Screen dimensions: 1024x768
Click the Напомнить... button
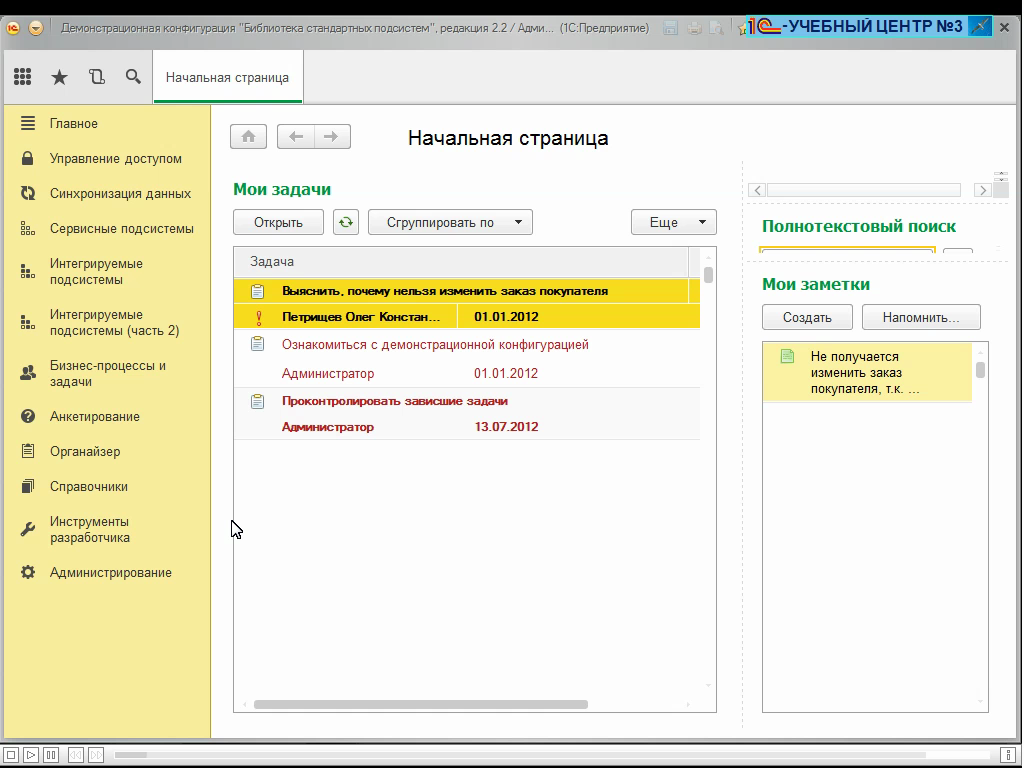[x=921, y=317]
